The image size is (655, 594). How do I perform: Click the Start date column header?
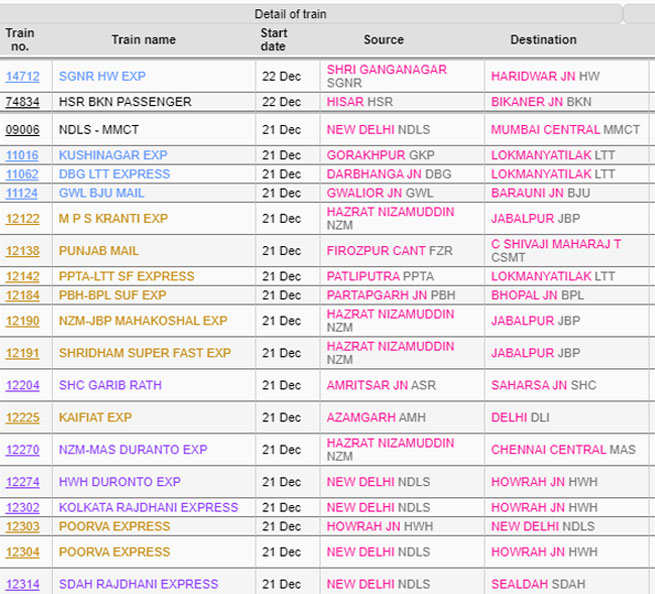273,40
